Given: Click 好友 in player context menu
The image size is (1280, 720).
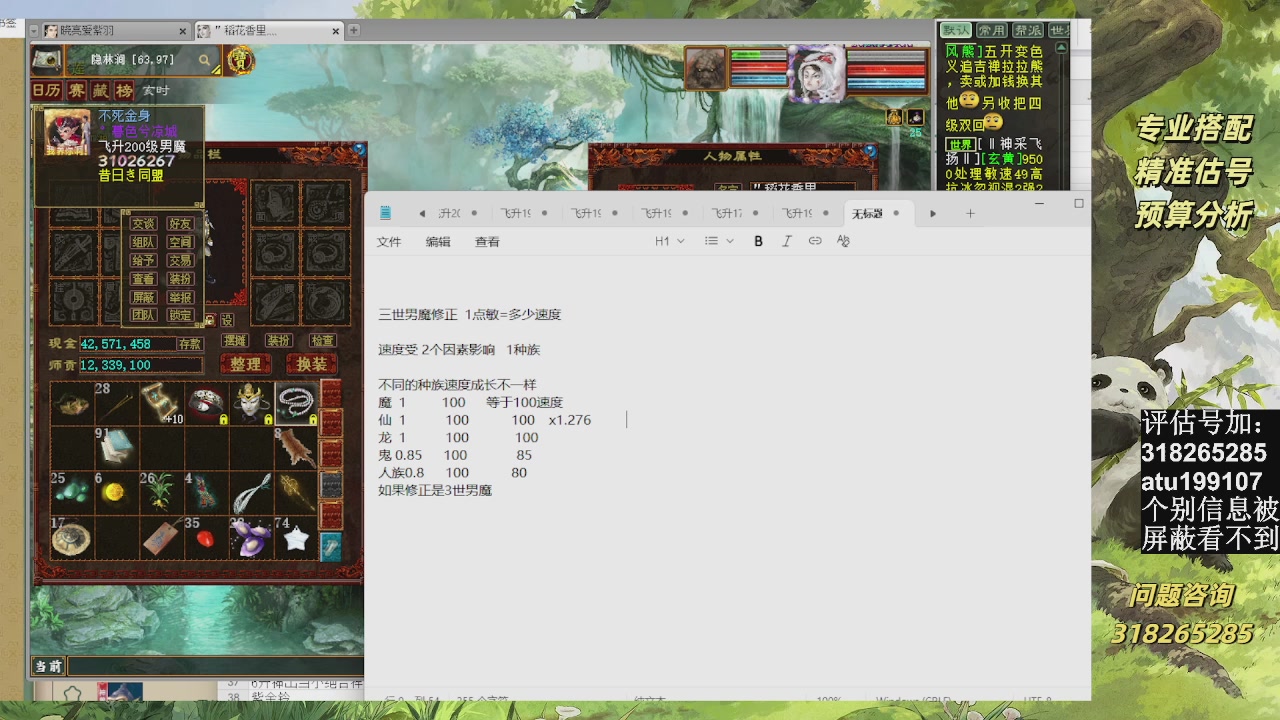Looking at the screenshot, I should coord(180,224).
